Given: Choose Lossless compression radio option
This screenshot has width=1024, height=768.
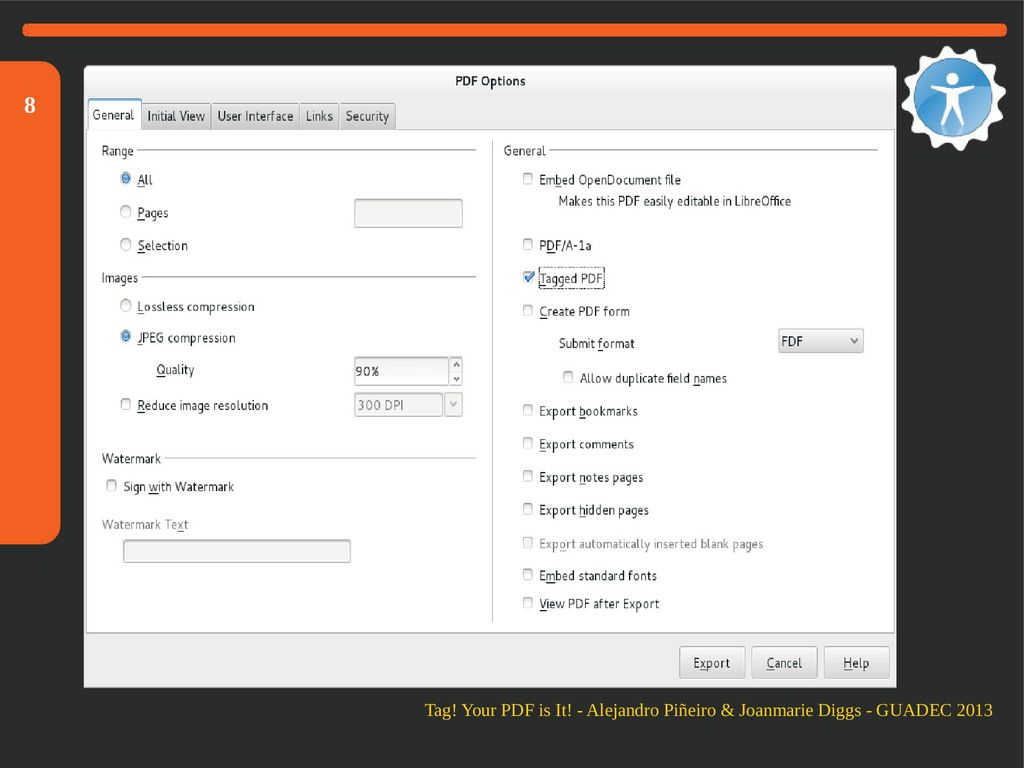Looking at the screenshot, I should pyautogui.click(x=126, y=306).
